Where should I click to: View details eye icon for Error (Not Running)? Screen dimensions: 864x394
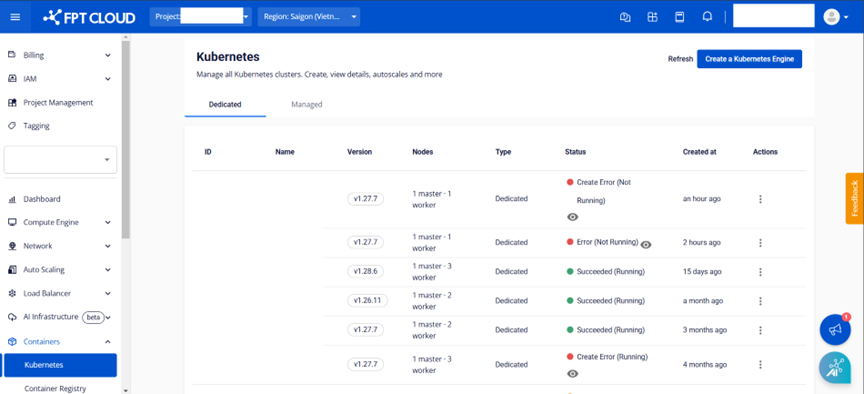pos(646,245)
